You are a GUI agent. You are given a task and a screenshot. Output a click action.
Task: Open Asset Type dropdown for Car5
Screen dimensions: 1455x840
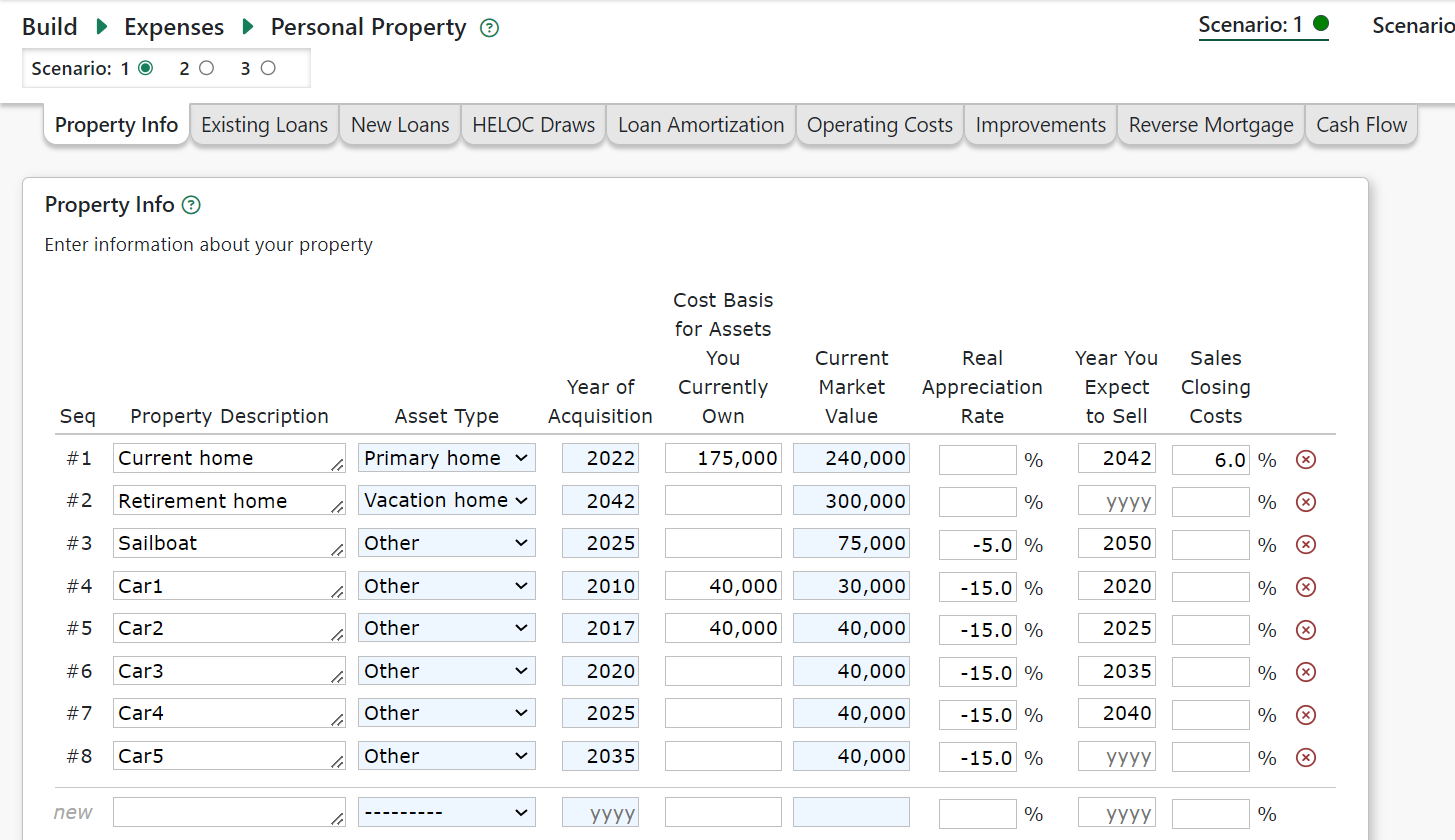tap(447, 756)
